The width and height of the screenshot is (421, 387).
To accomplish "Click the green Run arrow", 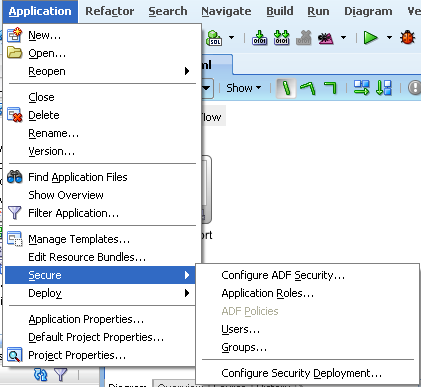I will [370, 38].
